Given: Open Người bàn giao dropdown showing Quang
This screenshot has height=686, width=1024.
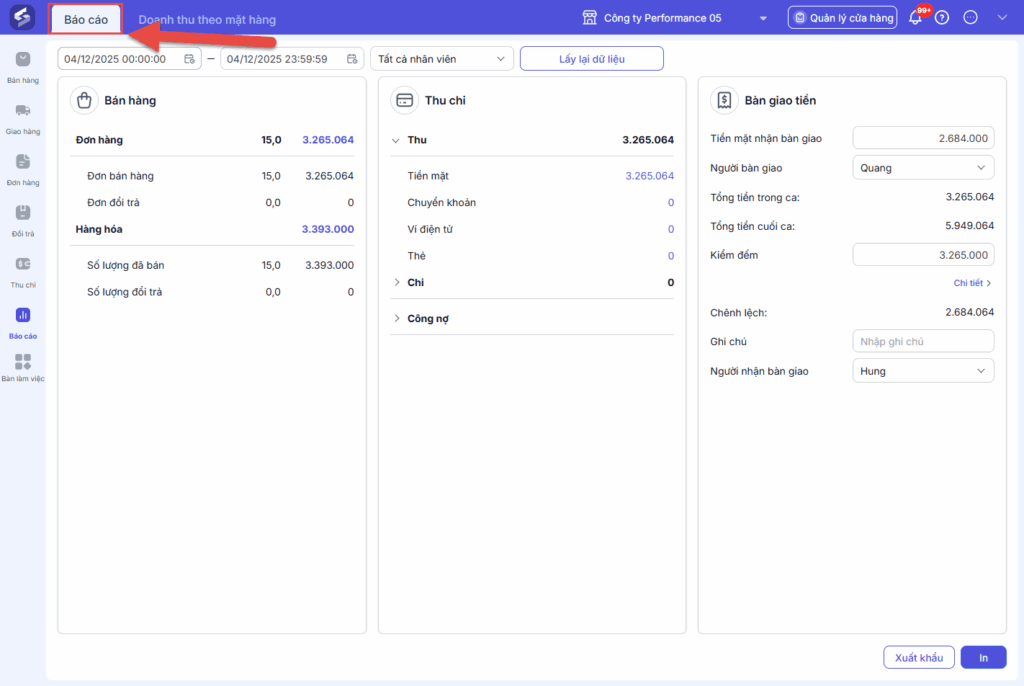Looking at the screenshot, I should coord(923,168).
